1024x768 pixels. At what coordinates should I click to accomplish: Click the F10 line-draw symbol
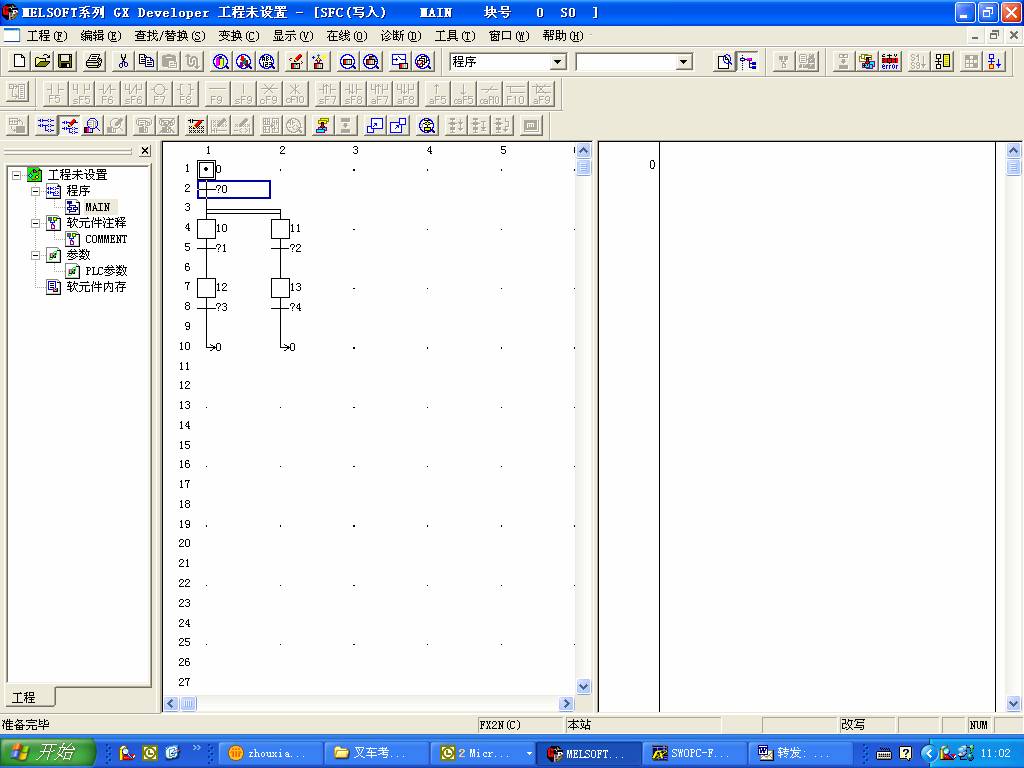[x=515, y=93]
